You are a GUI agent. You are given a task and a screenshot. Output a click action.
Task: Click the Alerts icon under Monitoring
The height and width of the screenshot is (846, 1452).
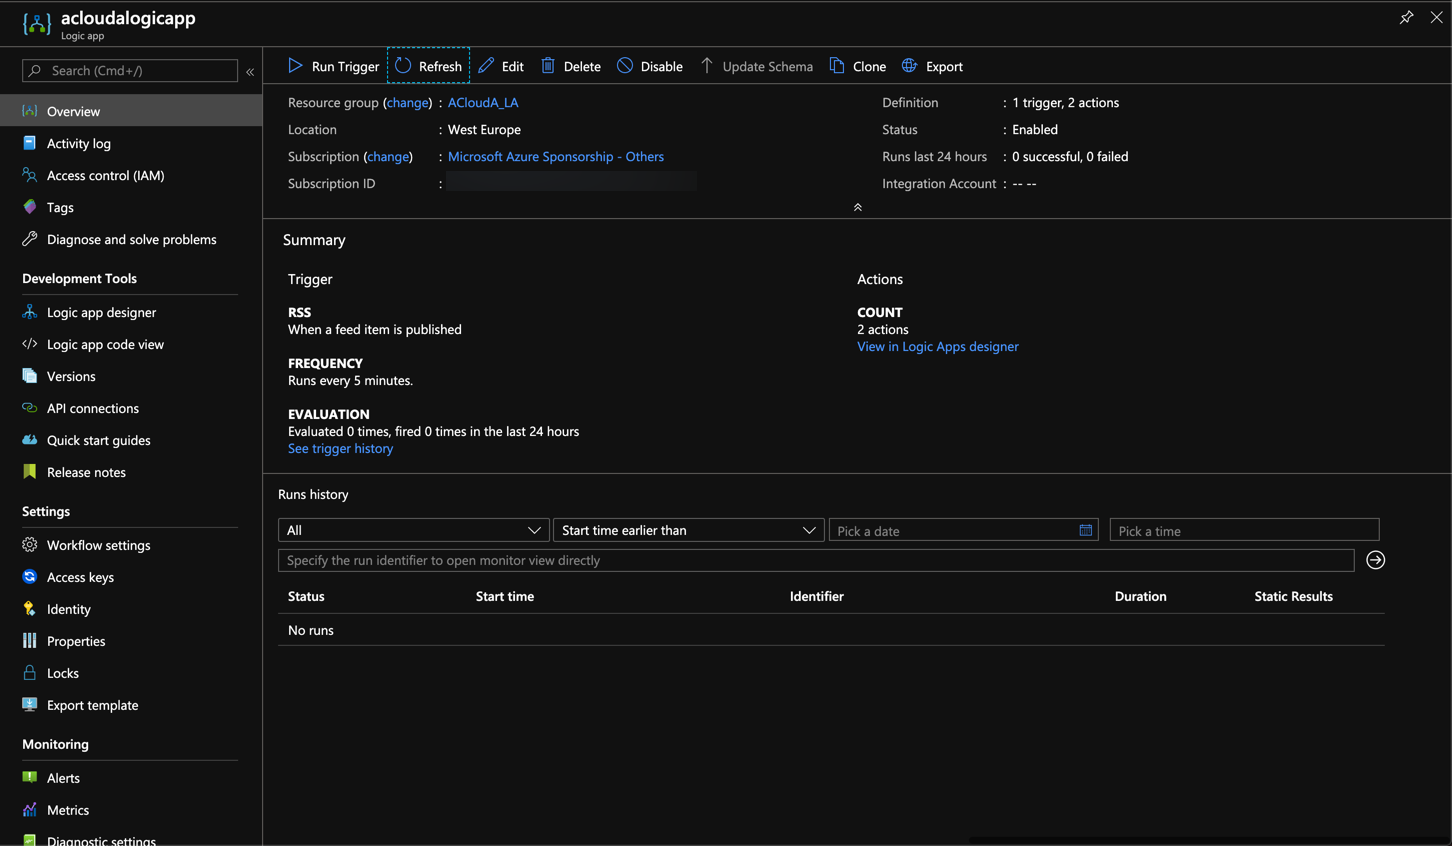(30, 778)
